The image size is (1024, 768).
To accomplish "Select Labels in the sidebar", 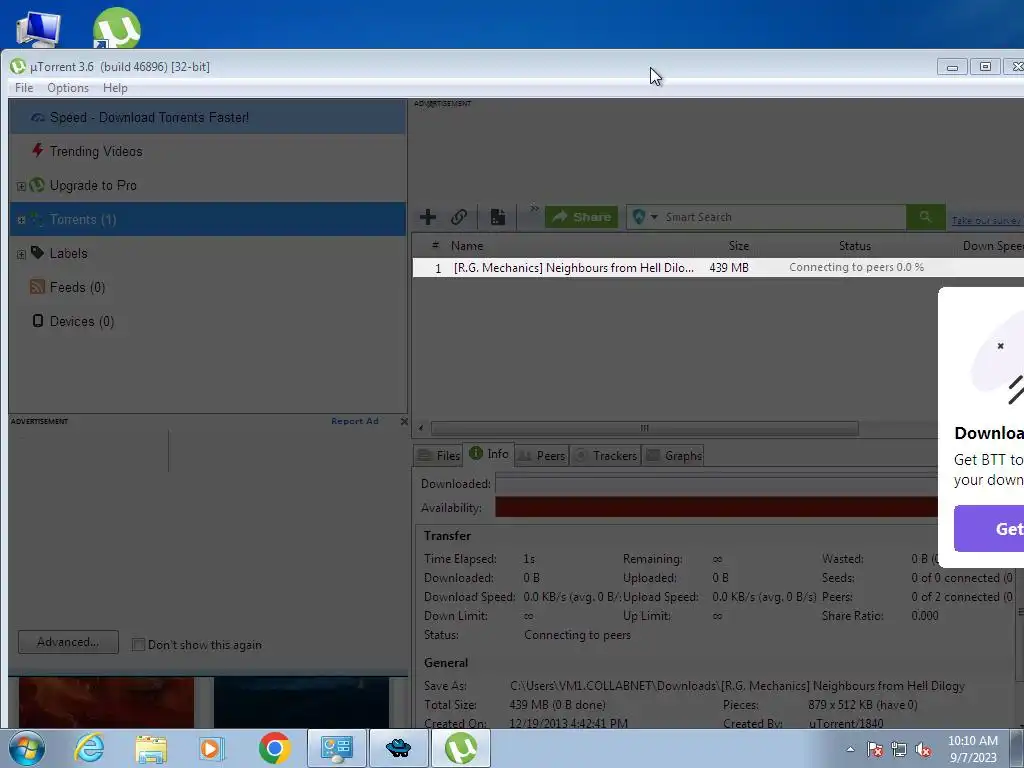I will tap(208, 253).
